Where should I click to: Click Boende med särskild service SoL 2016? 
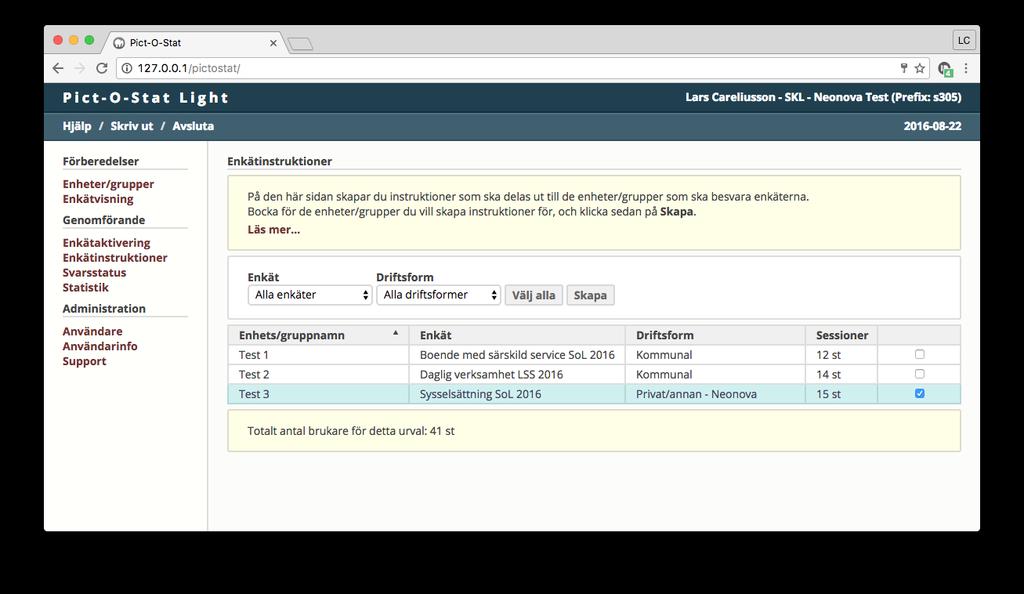pos(517,354)
